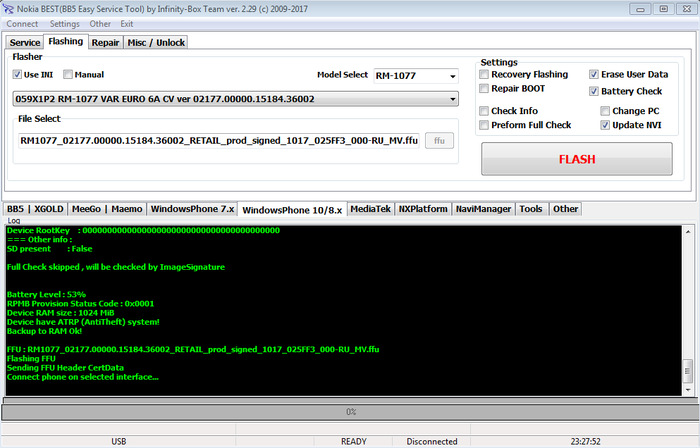Click 'Sending FFU Header CertData' log line
Viewport: 700px width, 448px height.
pyautogui.click(x=65, y=368)
